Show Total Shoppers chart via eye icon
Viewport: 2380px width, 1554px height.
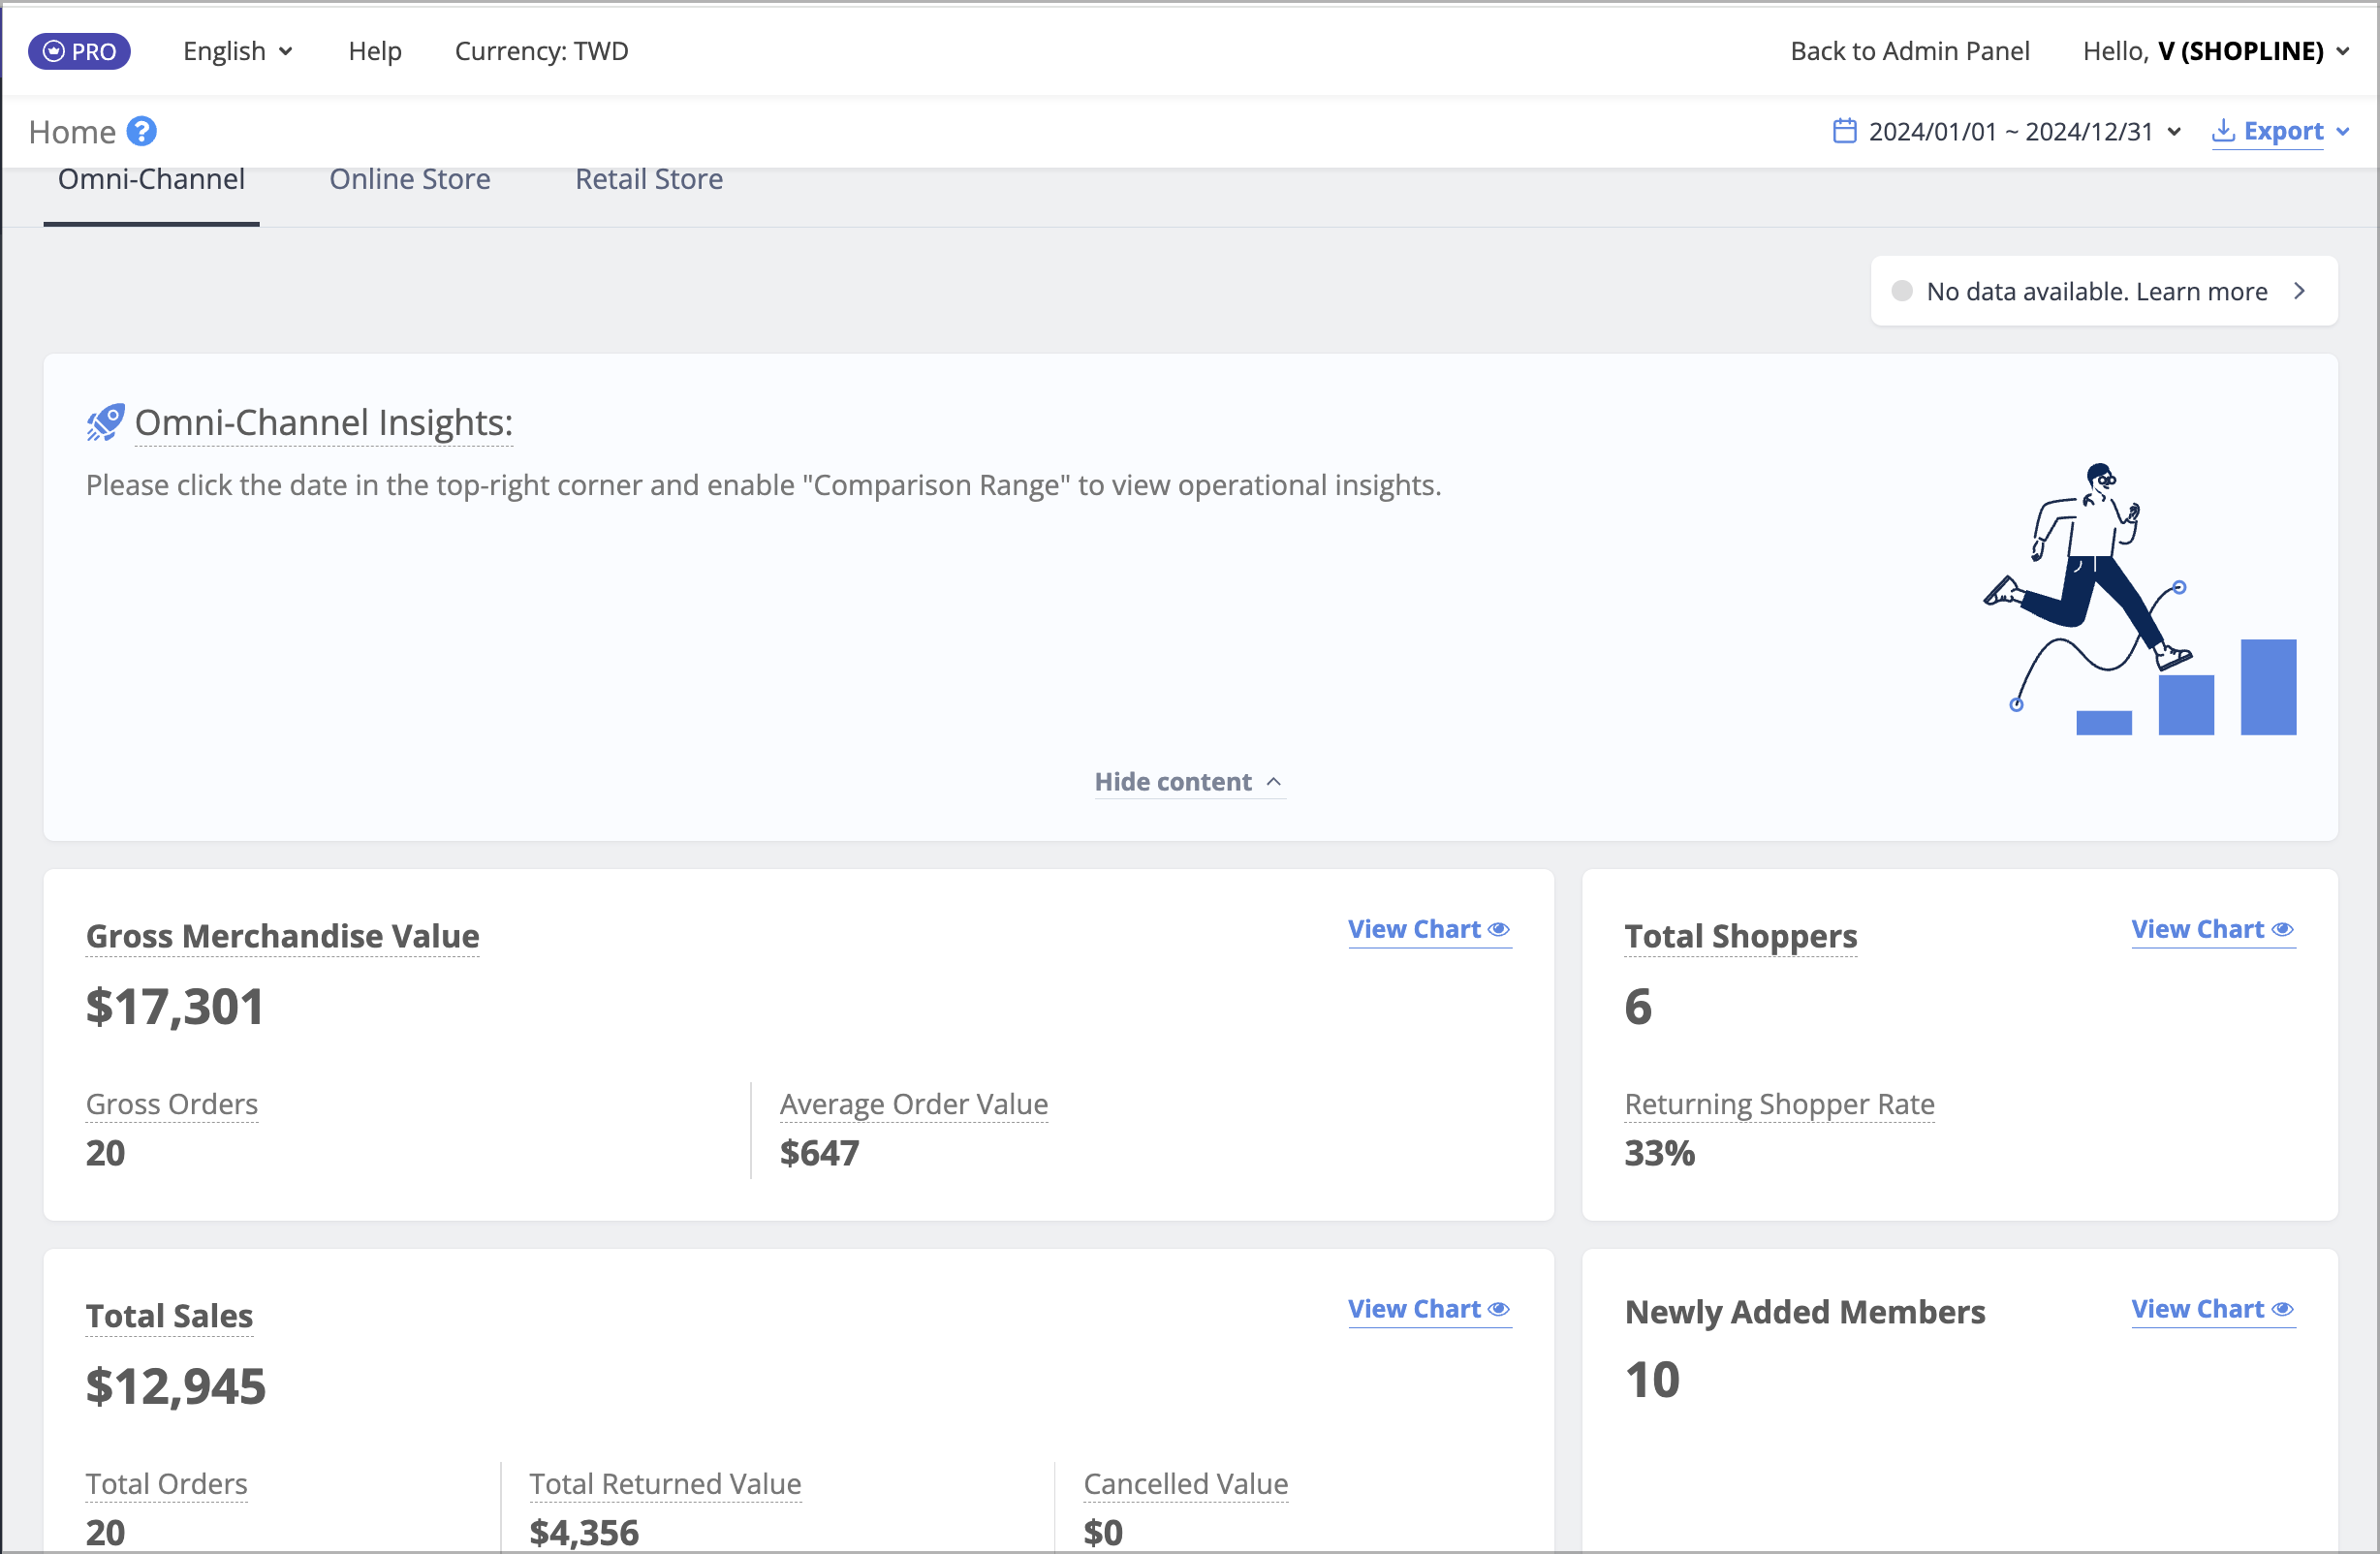click(x=2282, y=929)
